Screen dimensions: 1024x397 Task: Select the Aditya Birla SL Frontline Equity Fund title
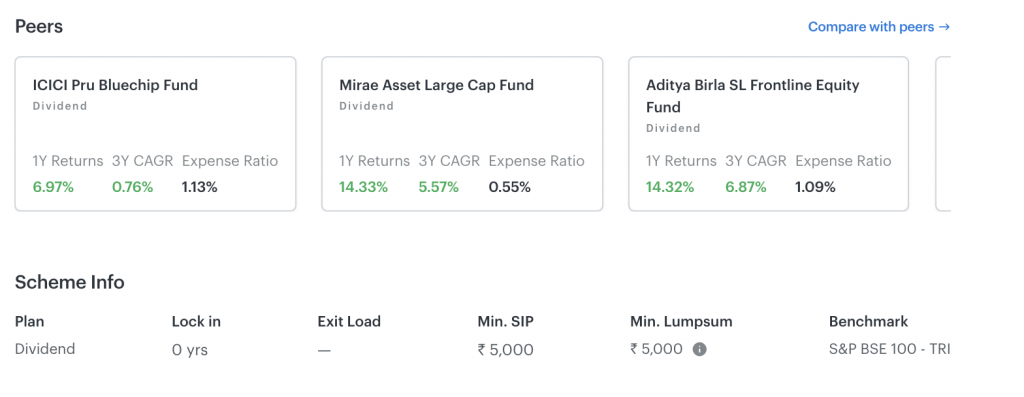753,96
